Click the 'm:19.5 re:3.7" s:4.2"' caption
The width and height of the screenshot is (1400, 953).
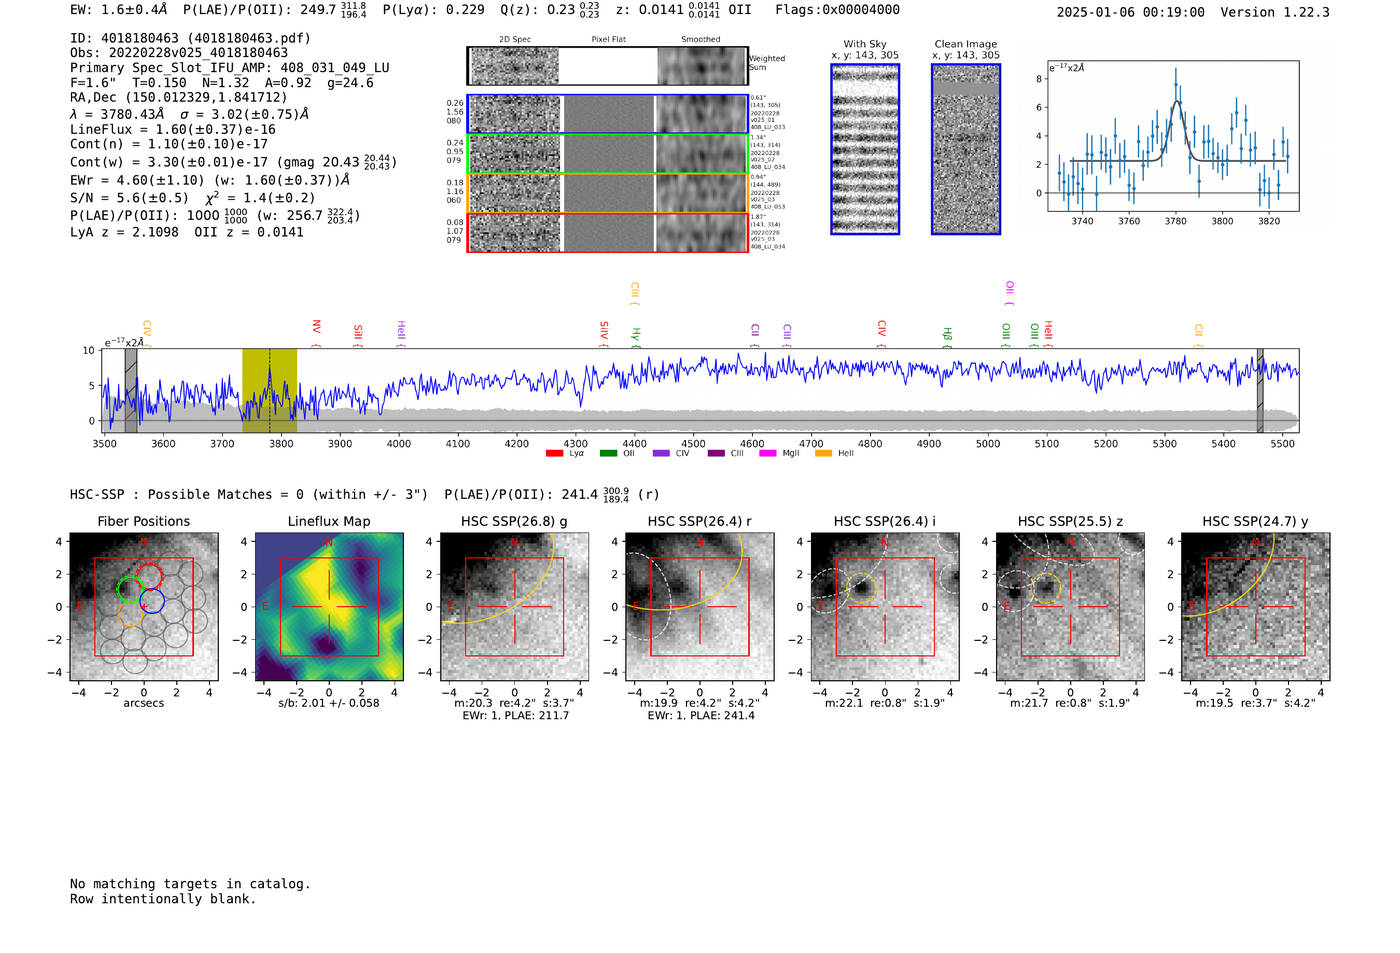[x=1256, y=703]
